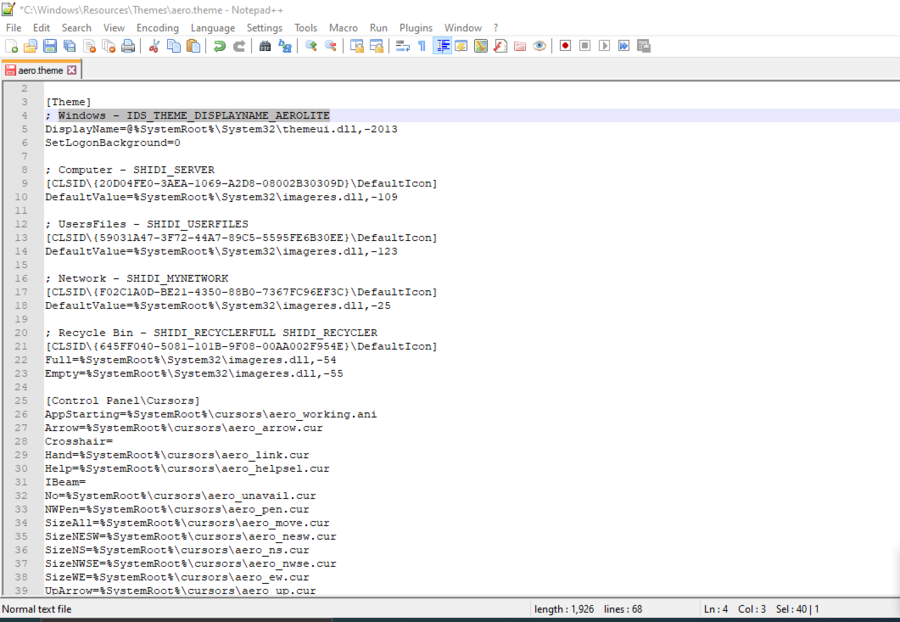This screenshot has width=900, height=622.
Task: Open the Document Map icon
Action: pos(481,46)
